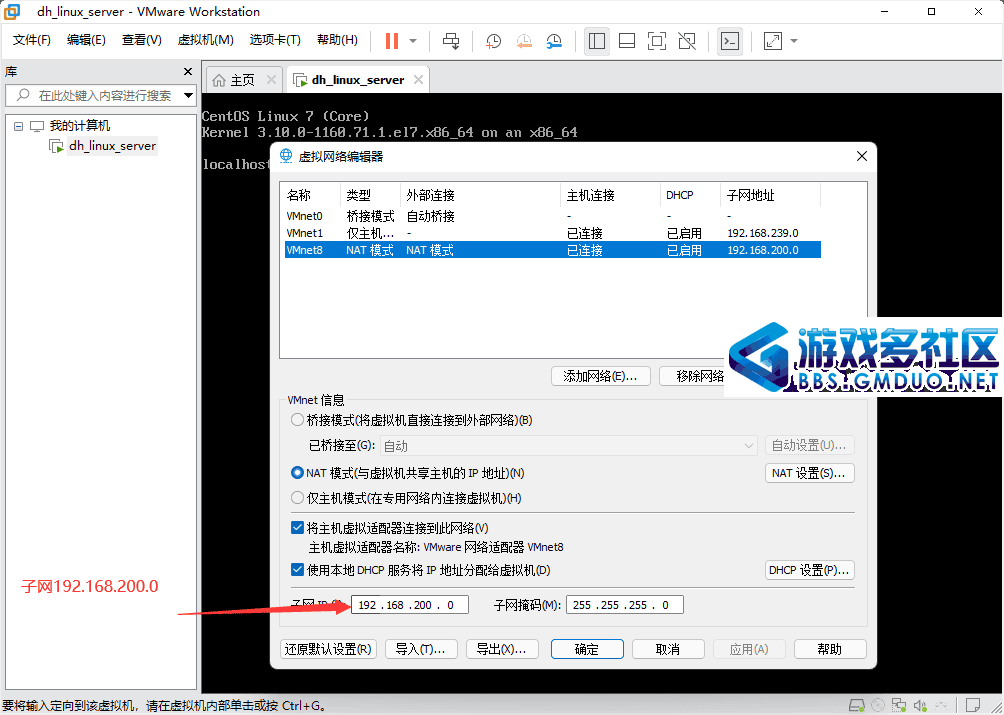
Task: Click the 导入(T)... button
Action: coord(421,649)
